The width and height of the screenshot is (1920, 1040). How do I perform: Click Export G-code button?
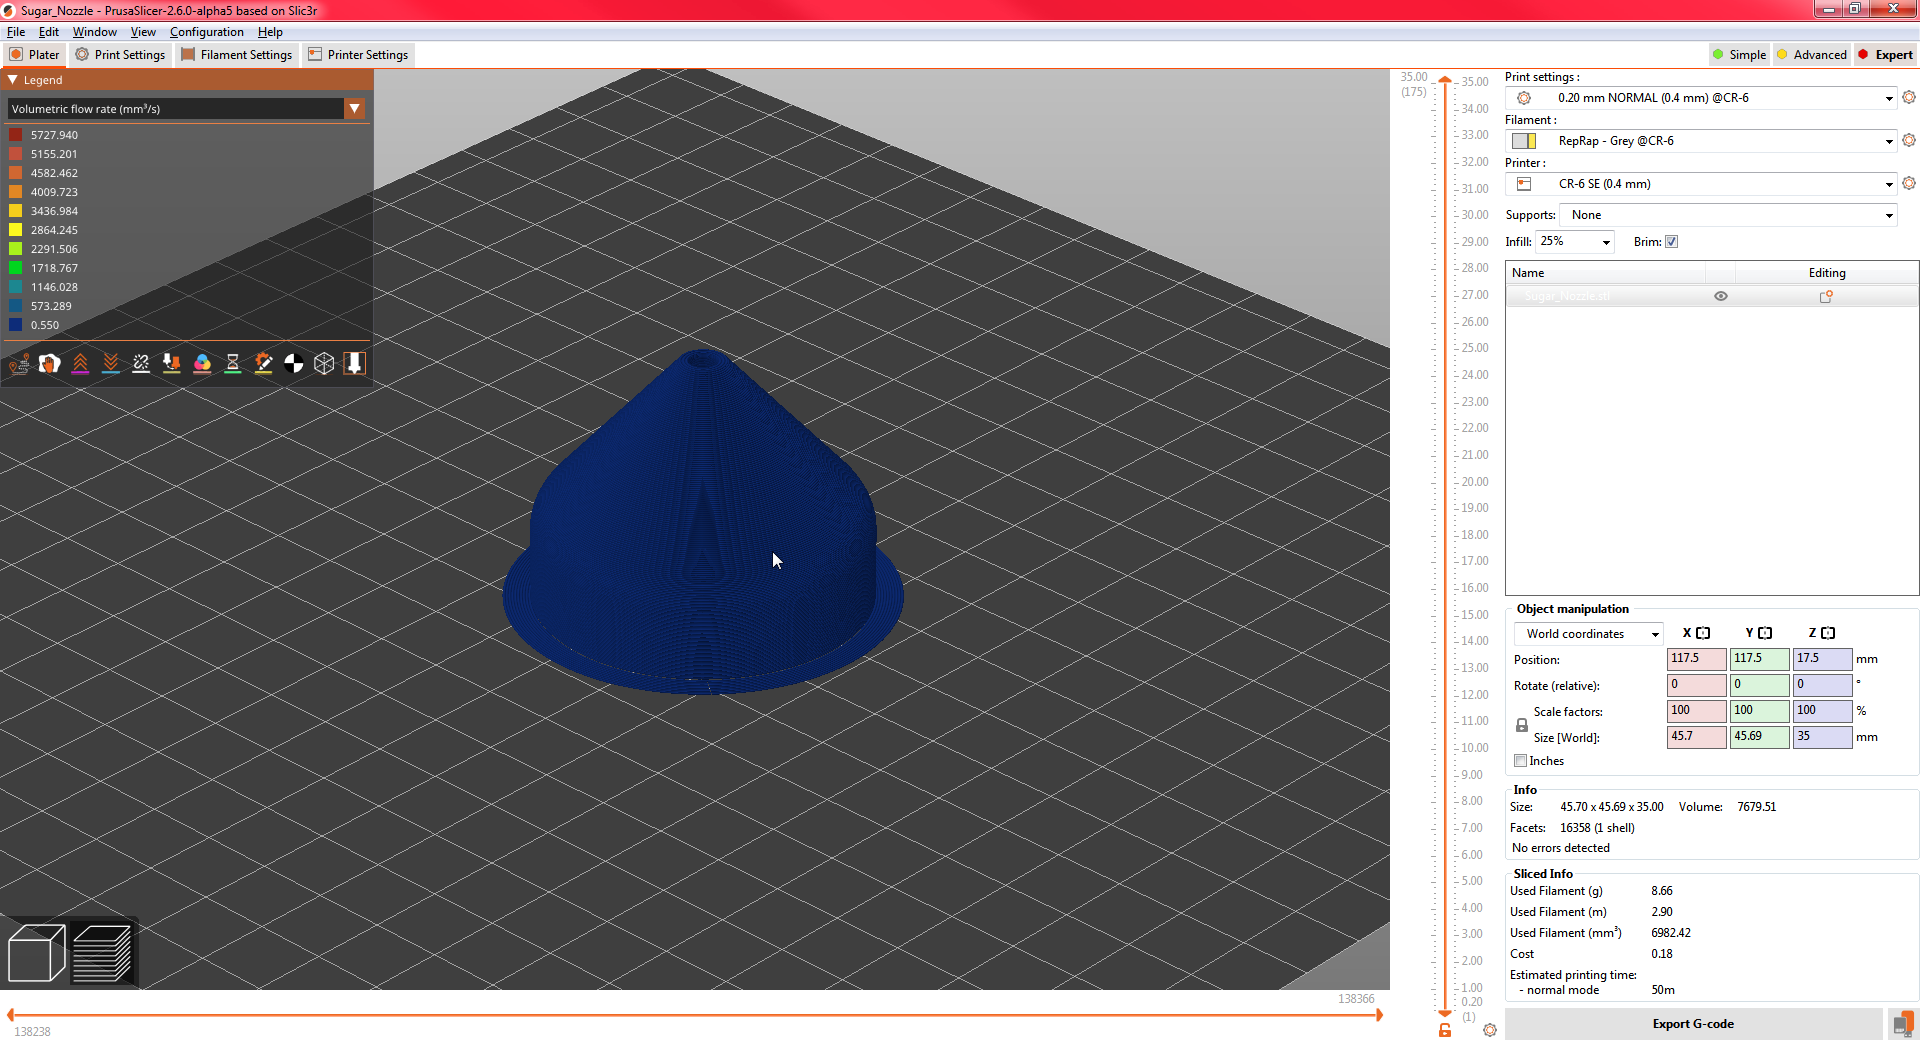1693,1024
